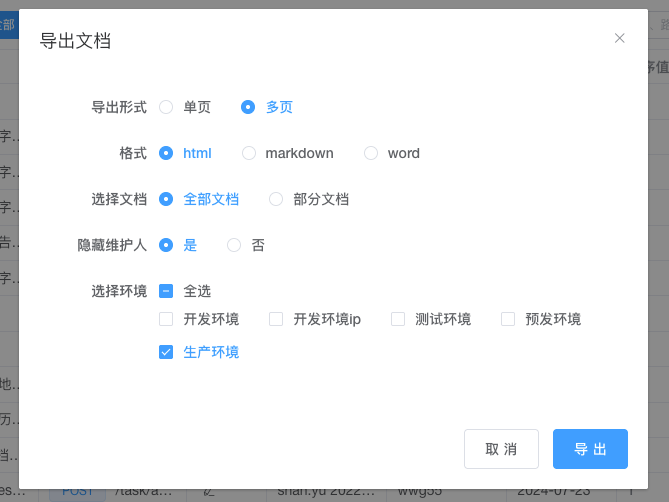Select the 单页 radio option

(x=166, y=107)
